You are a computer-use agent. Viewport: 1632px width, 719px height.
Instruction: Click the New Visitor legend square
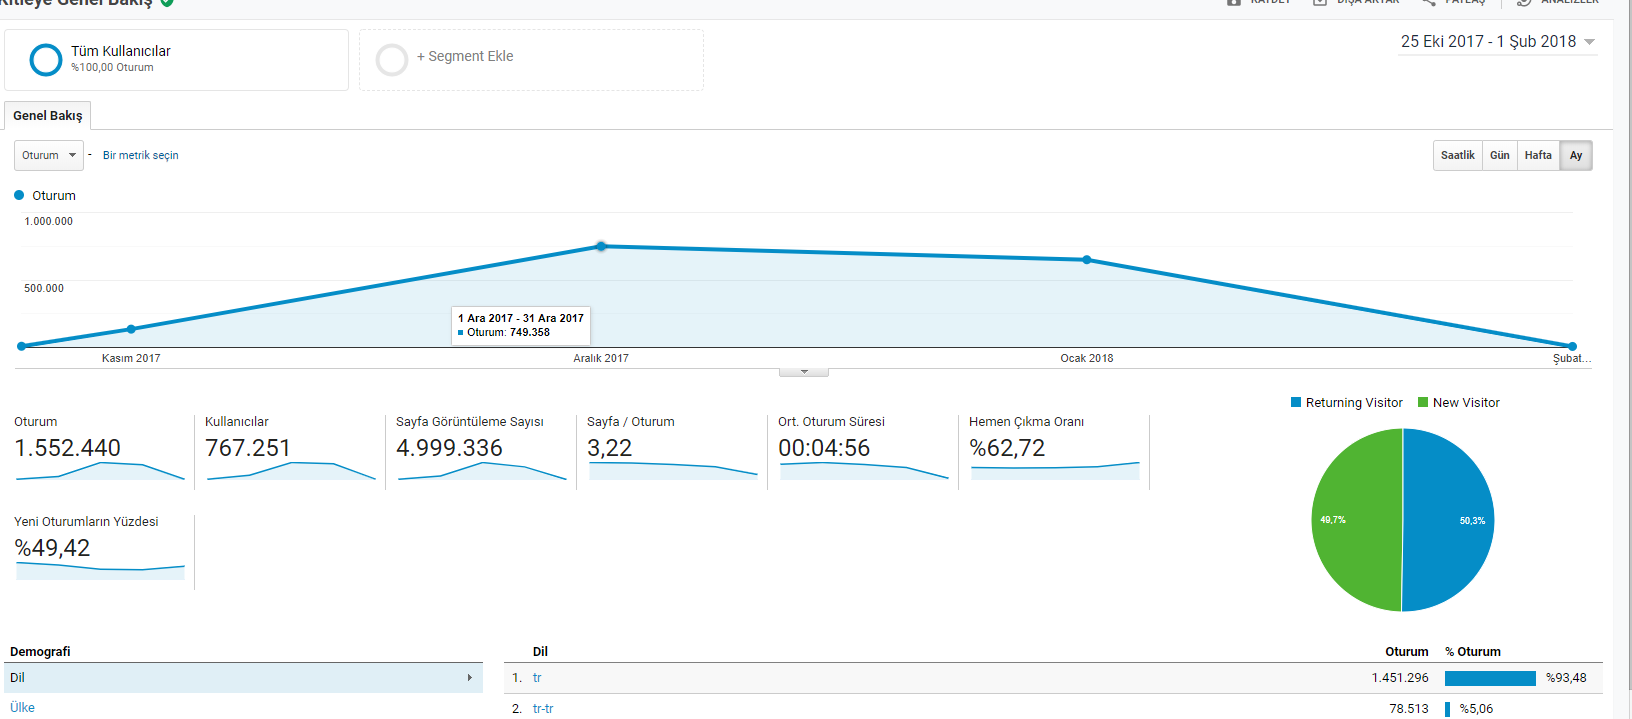coord(1423,402)
